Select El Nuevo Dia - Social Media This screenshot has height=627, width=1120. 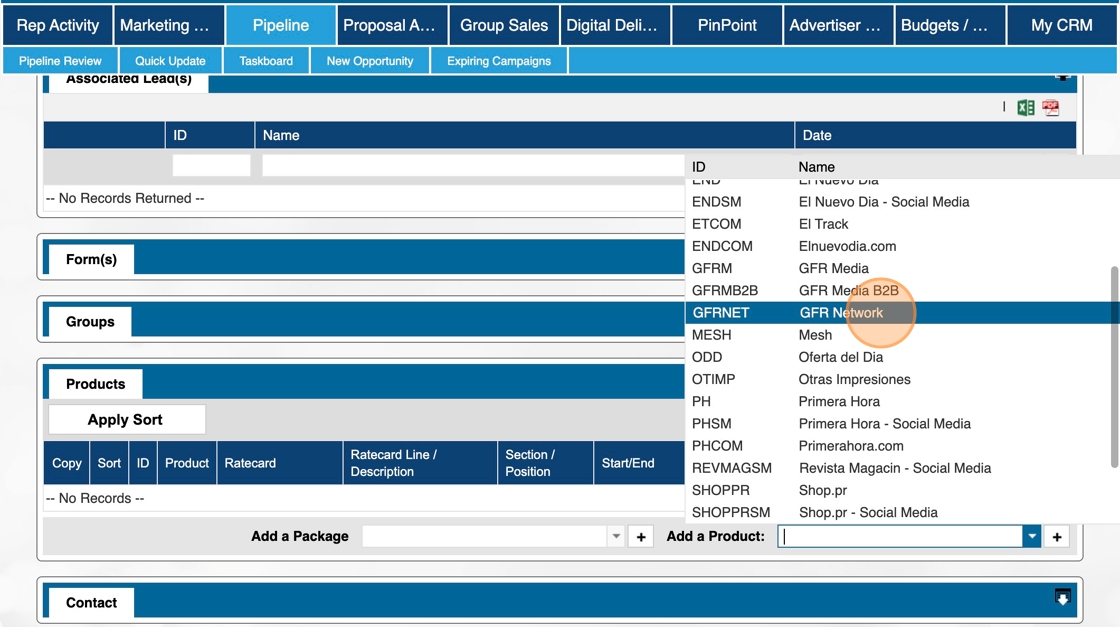coord(902,202)
